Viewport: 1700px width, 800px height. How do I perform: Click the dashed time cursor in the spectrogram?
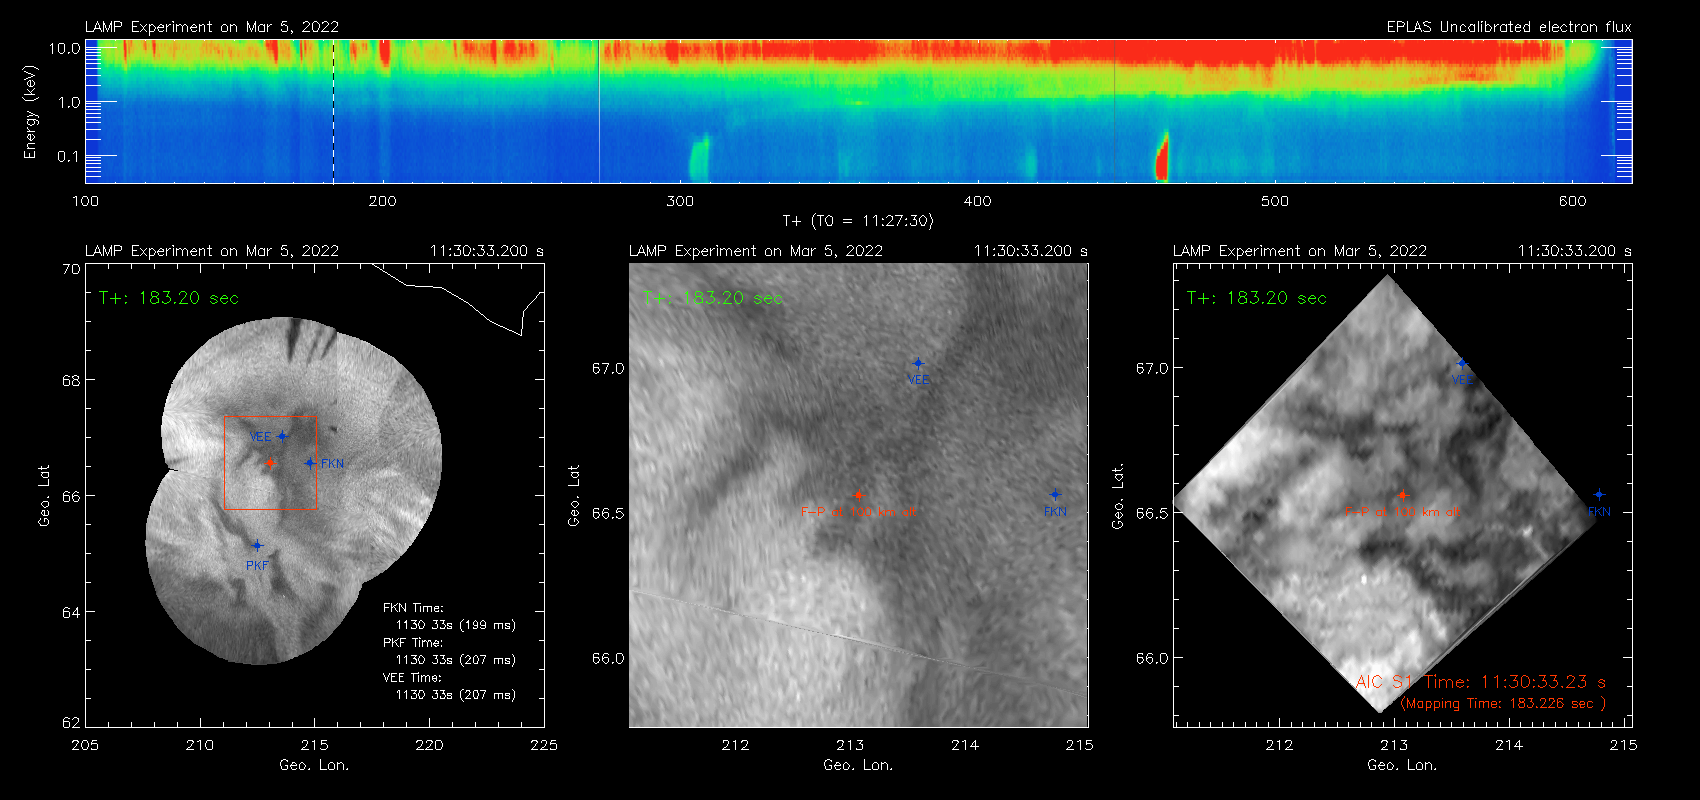(x=333, y=111)
